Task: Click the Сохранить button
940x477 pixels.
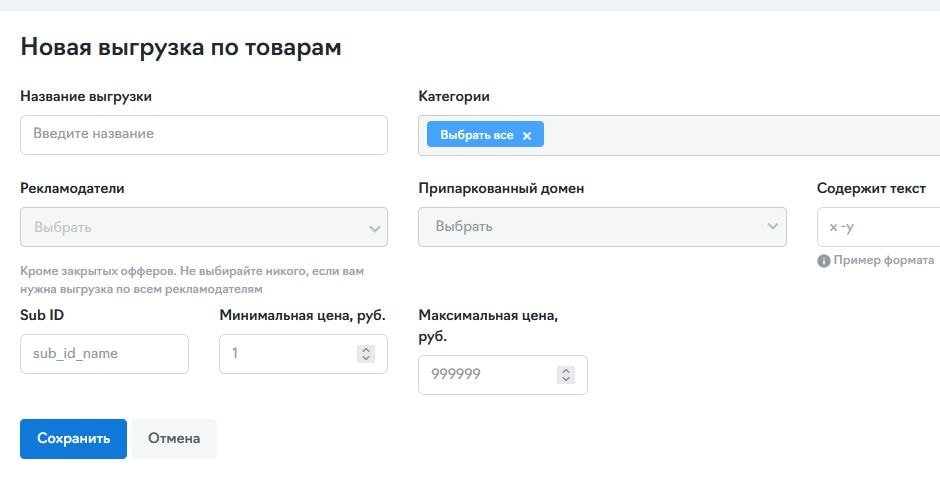Action: tap(73, 439)
